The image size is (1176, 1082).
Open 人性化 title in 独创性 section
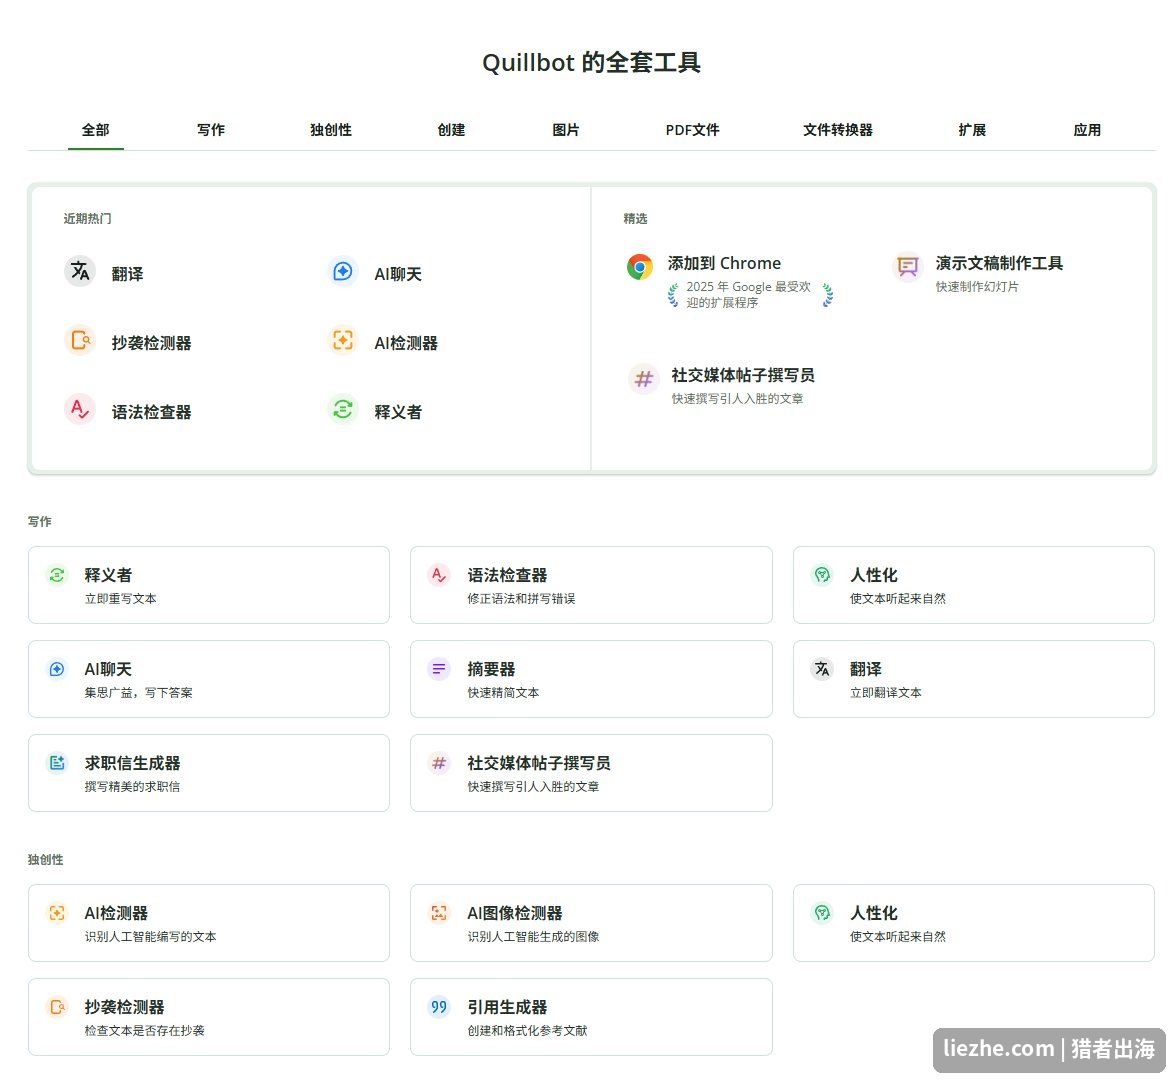874,913
